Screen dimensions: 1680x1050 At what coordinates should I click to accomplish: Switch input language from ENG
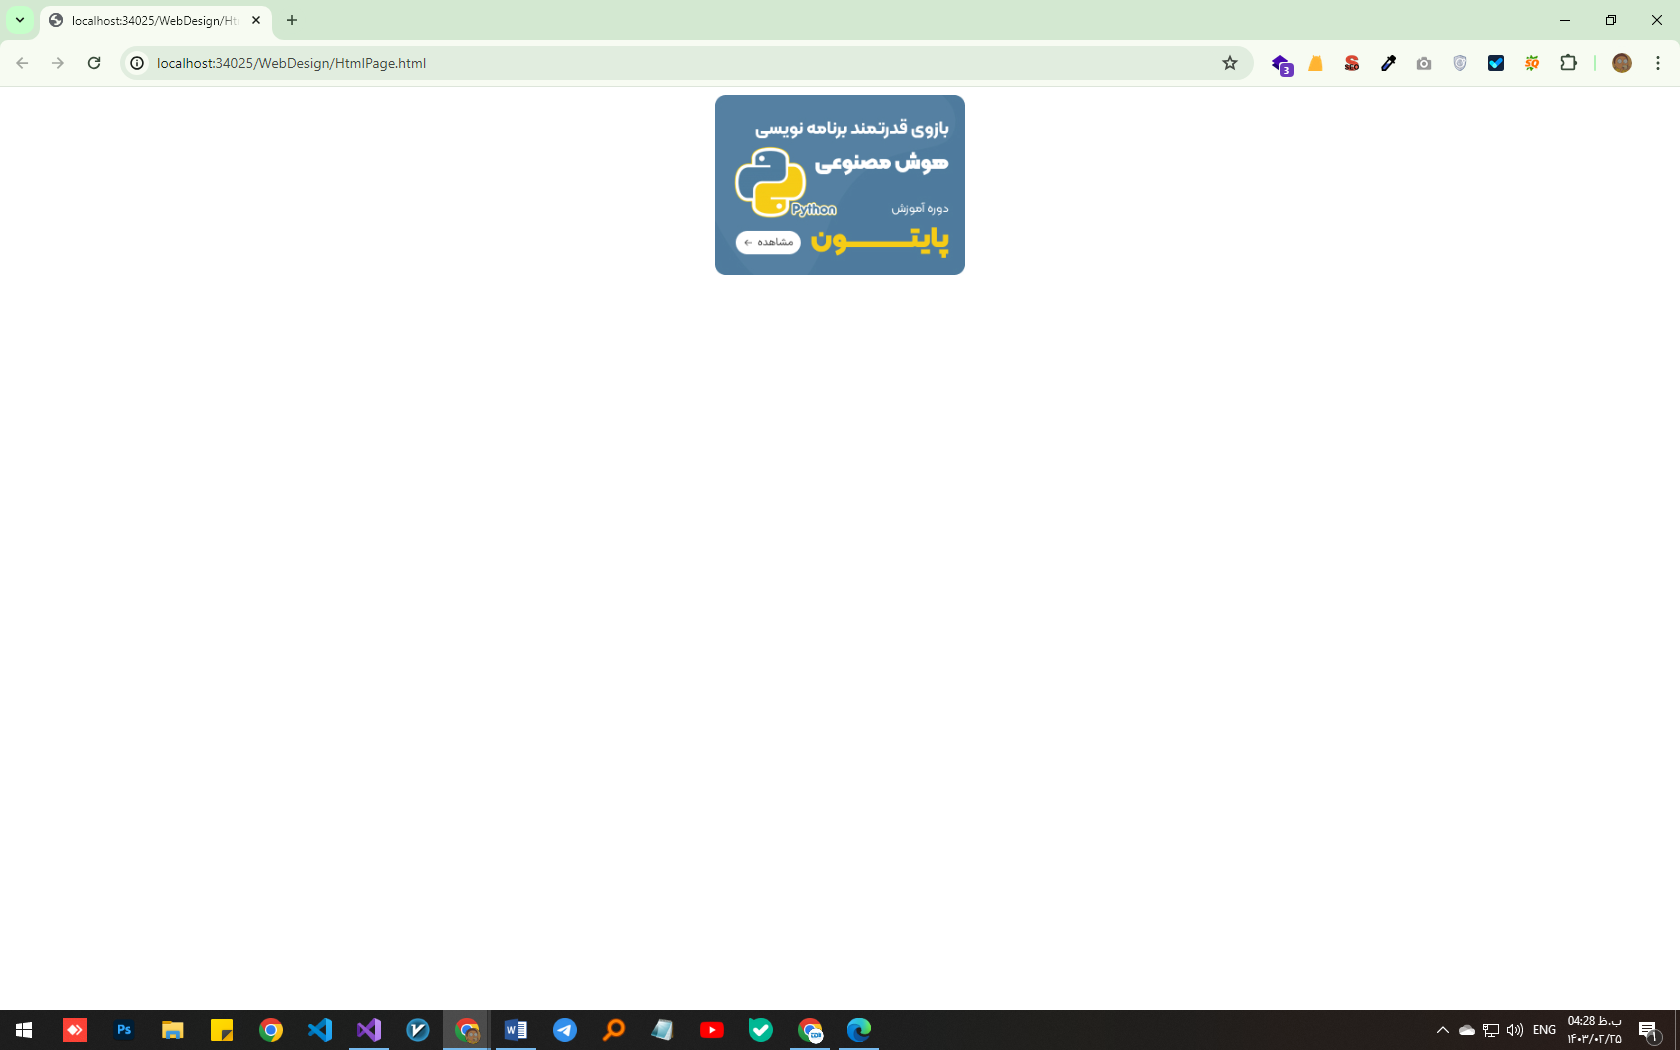point(1545,1030)
